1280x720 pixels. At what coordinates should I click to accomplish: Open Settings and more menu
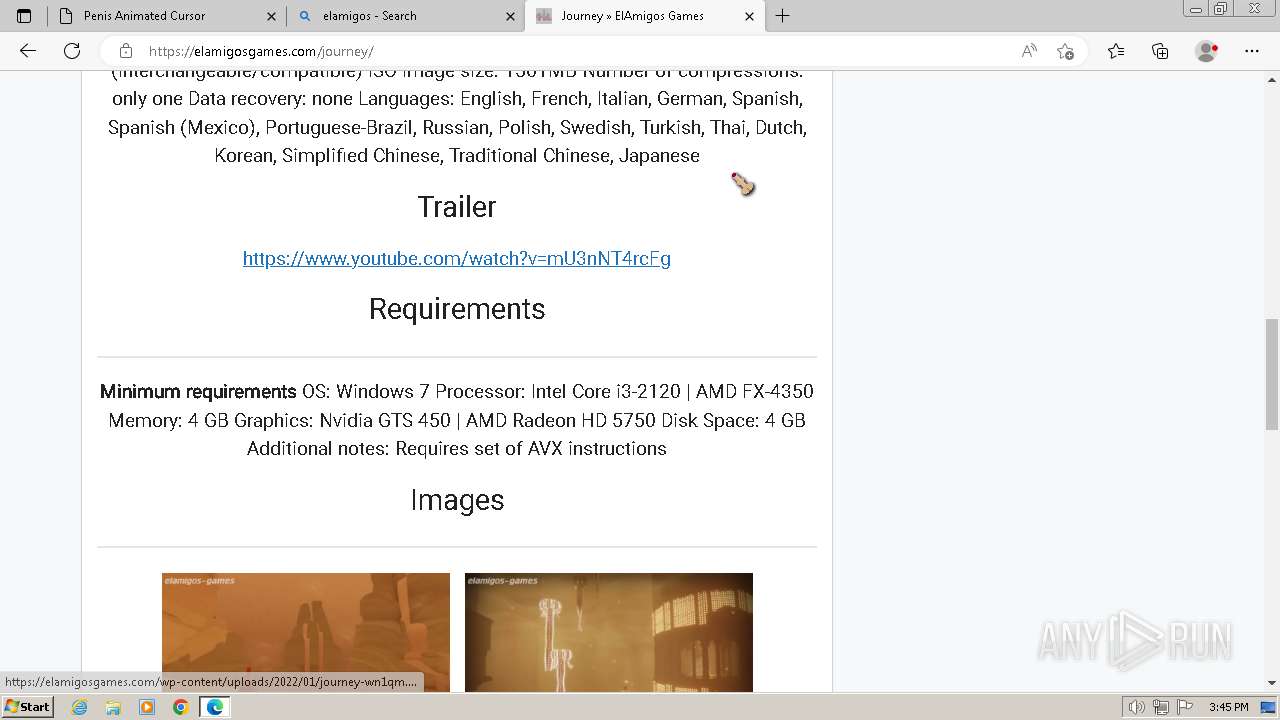click(1252, 51)
